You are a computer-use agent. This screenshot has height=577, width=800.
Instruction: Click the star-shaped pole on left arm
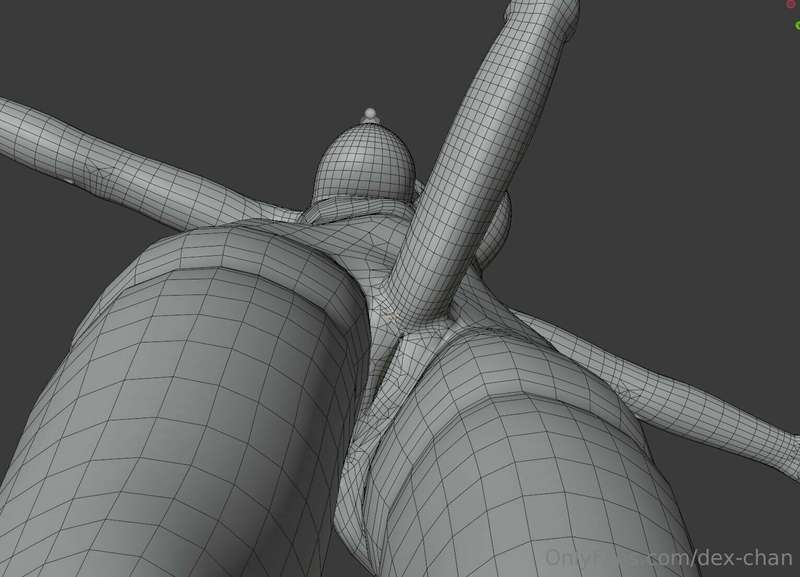tap(97, 168)
